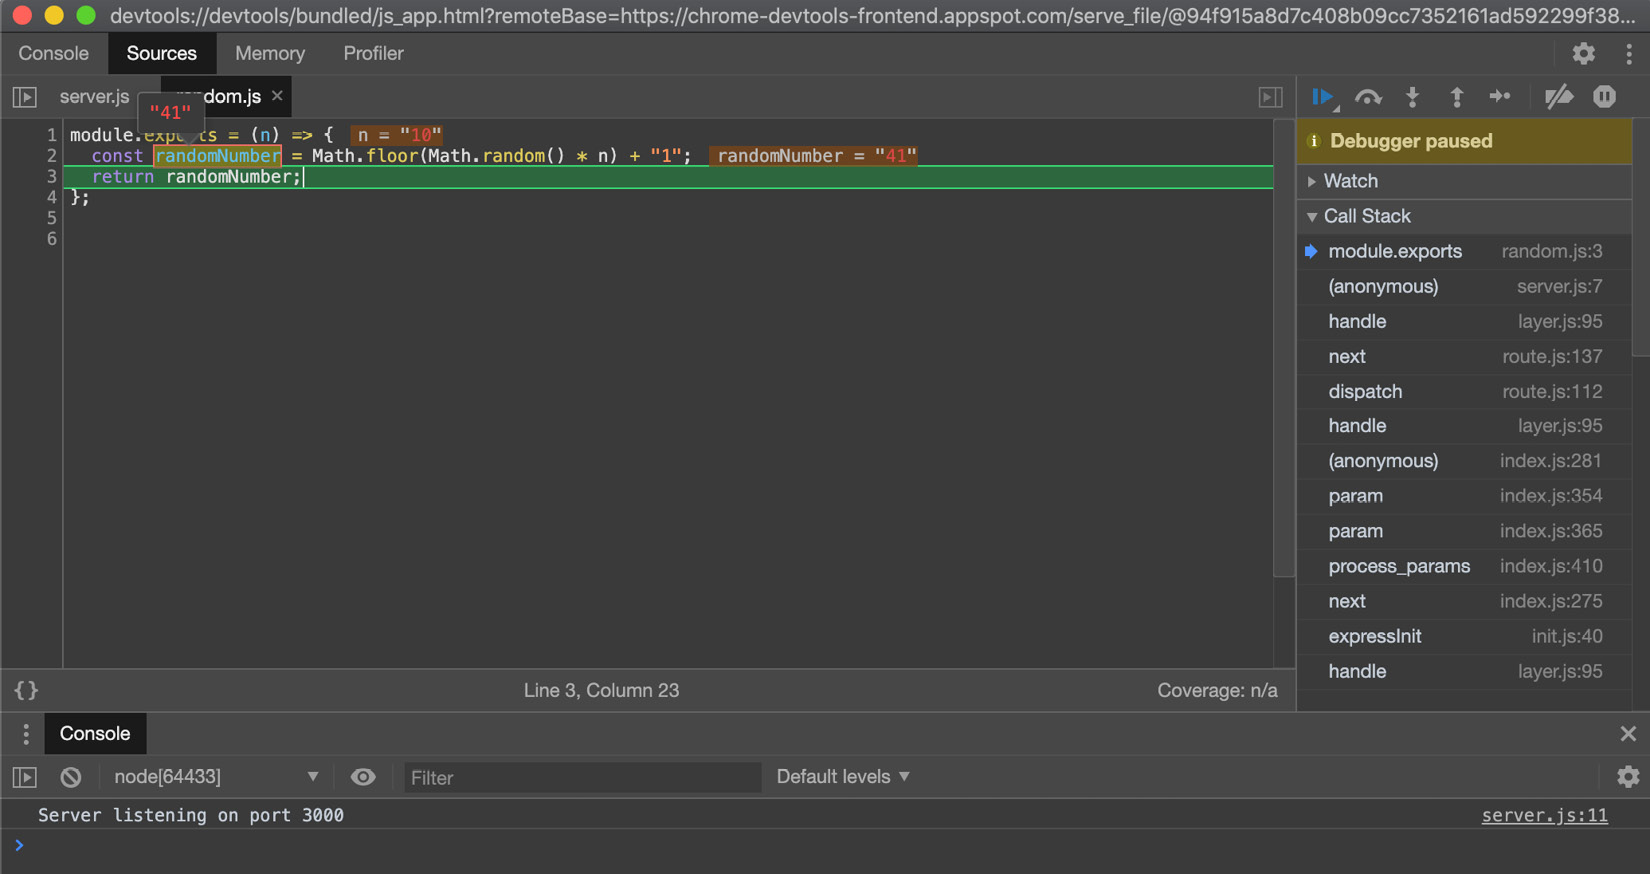Viewport: 1650px width, 874px height.
Task: Step over next function call
Action: point(1368,97)
